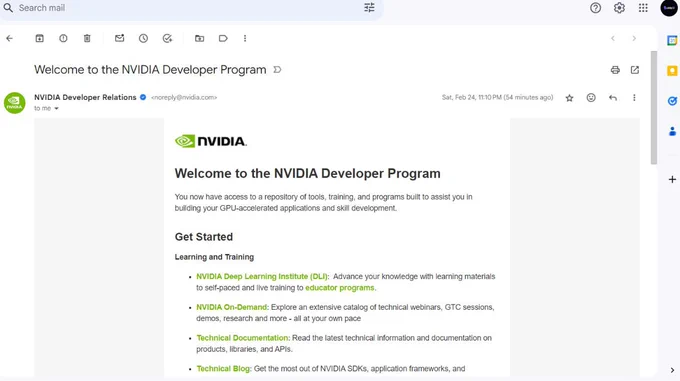Click the magnifier search icon
Screen dimensions: 680x381
pyautogui.click(x=8, y=8)
